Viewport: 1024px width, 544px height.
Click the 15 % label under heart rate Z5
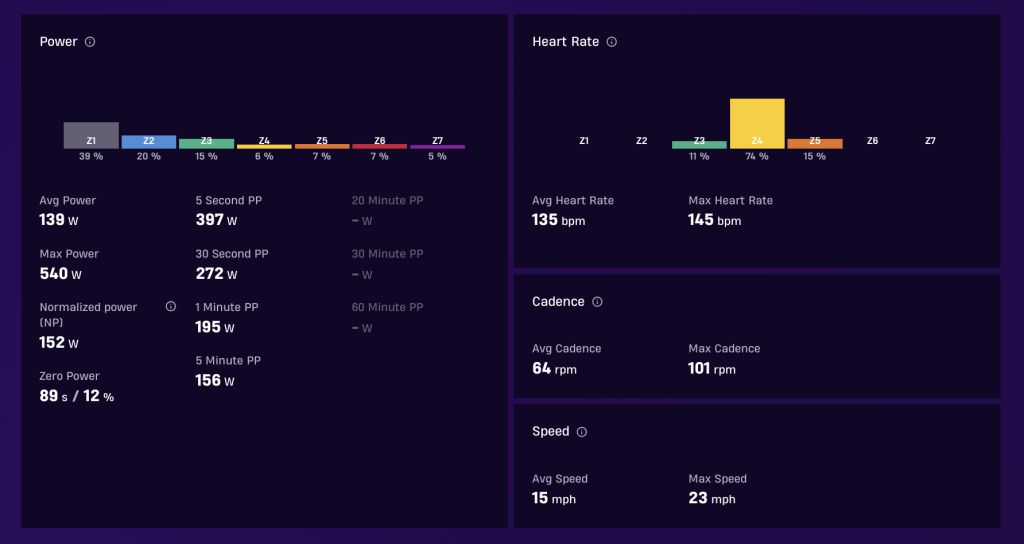[x=815, y=157]
